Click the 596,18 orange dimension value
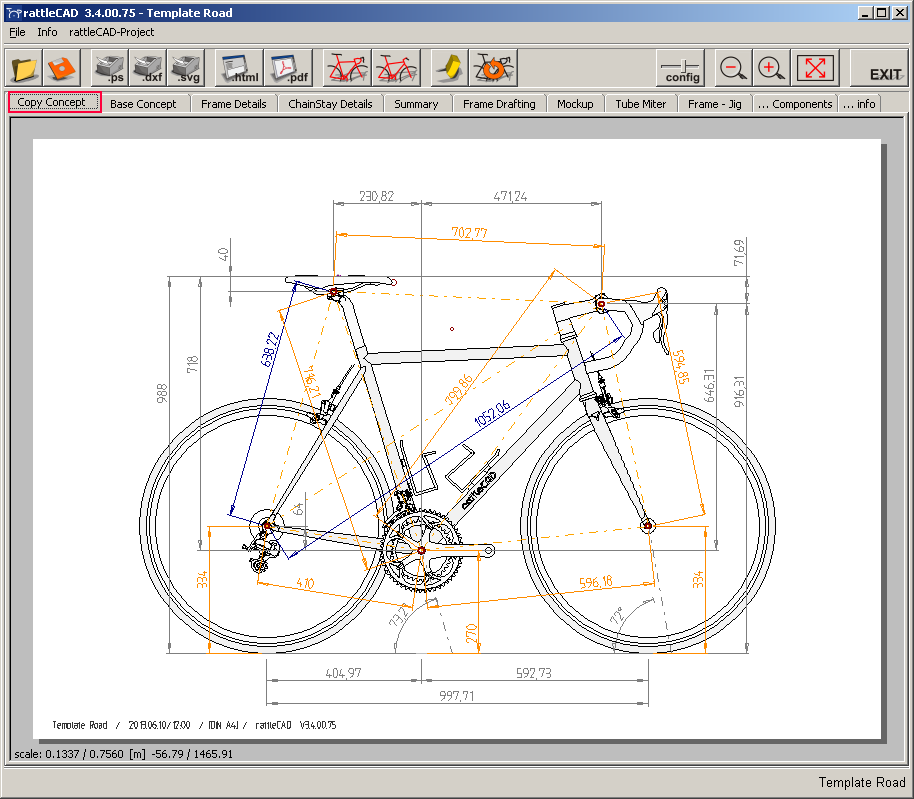This screenshot has height=799, width=914. pos(596,582)
